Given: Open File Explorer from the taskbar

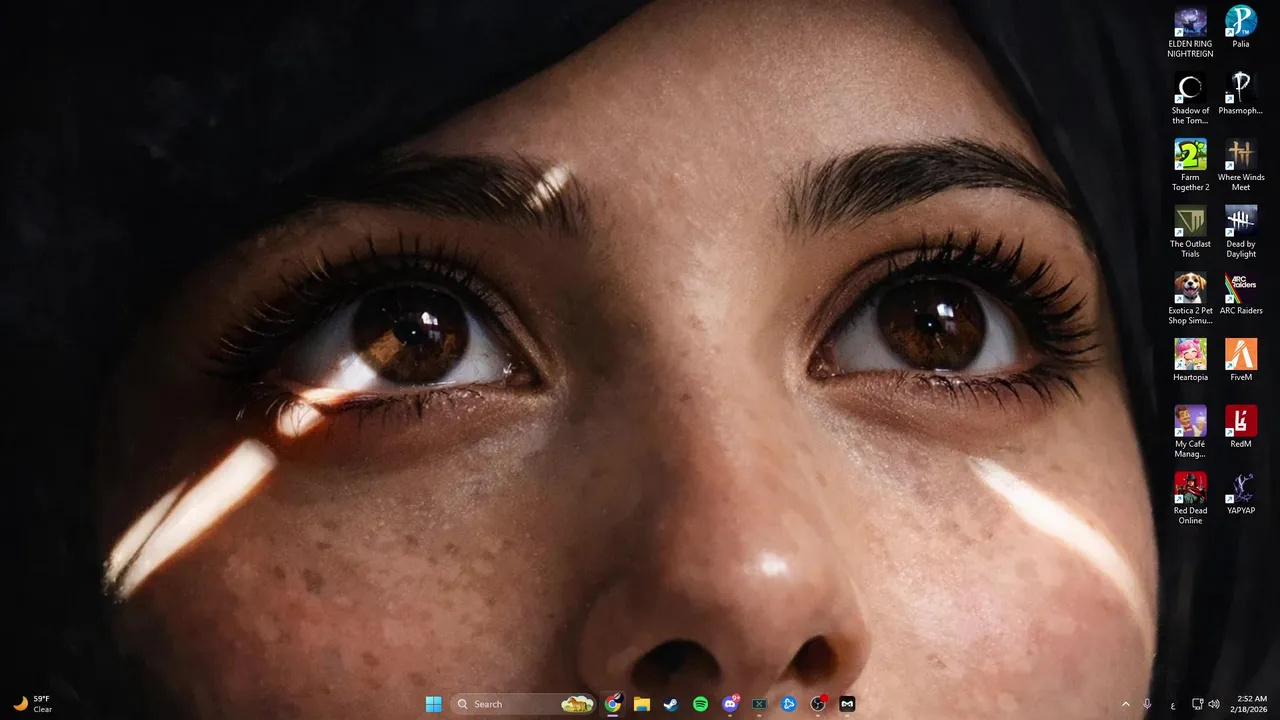Looking at the screenshot, I should [x=641, y=704].
